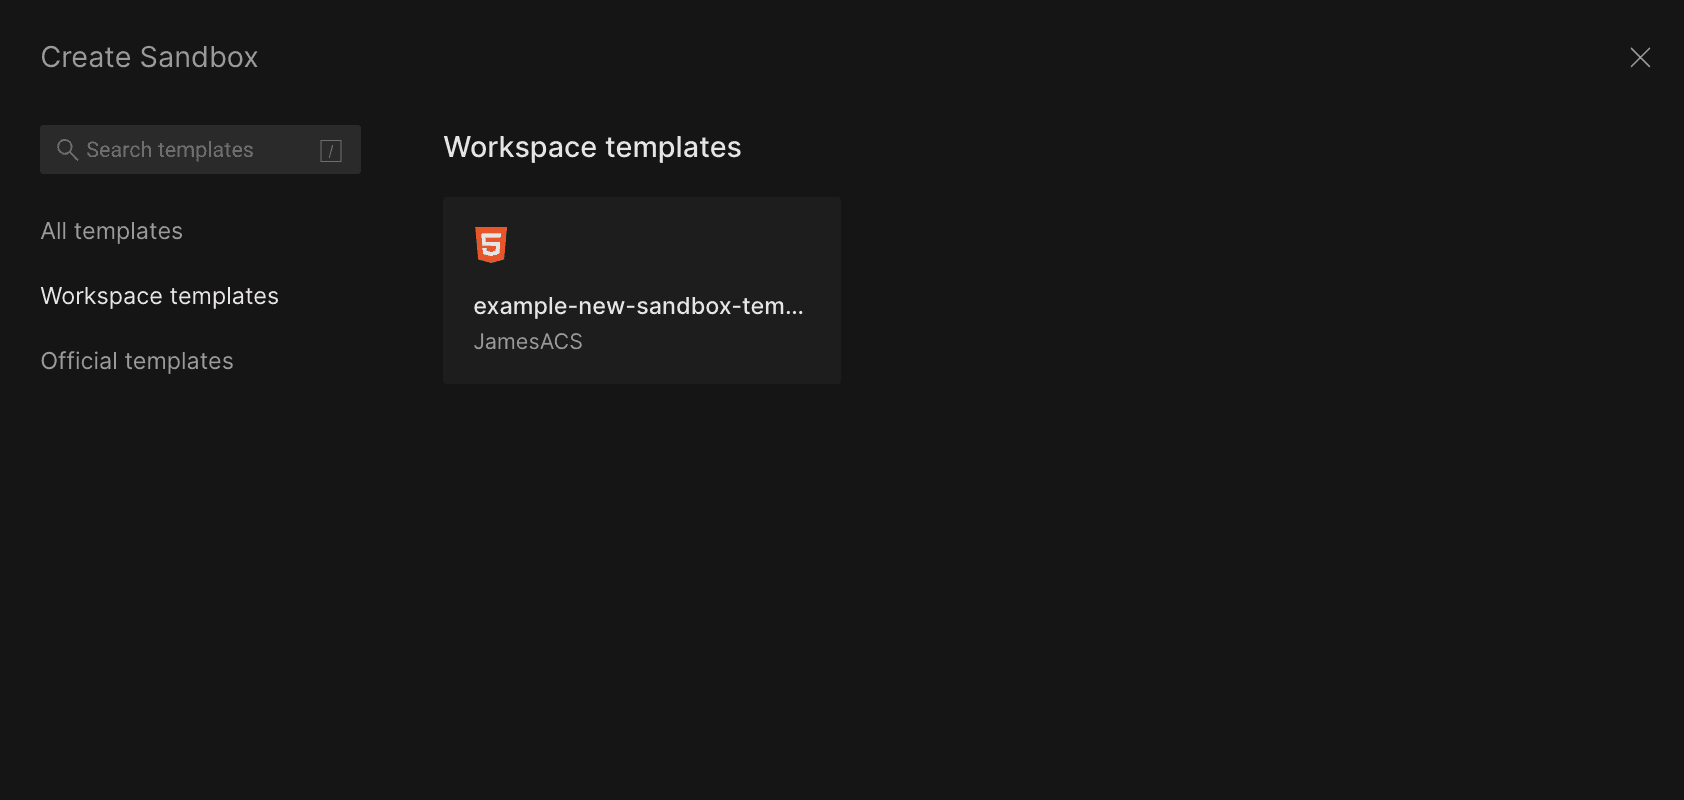Select Workspace templates in the left sidebar
The width and height of the screenshot is (1684, 800).
coord(160,296)
